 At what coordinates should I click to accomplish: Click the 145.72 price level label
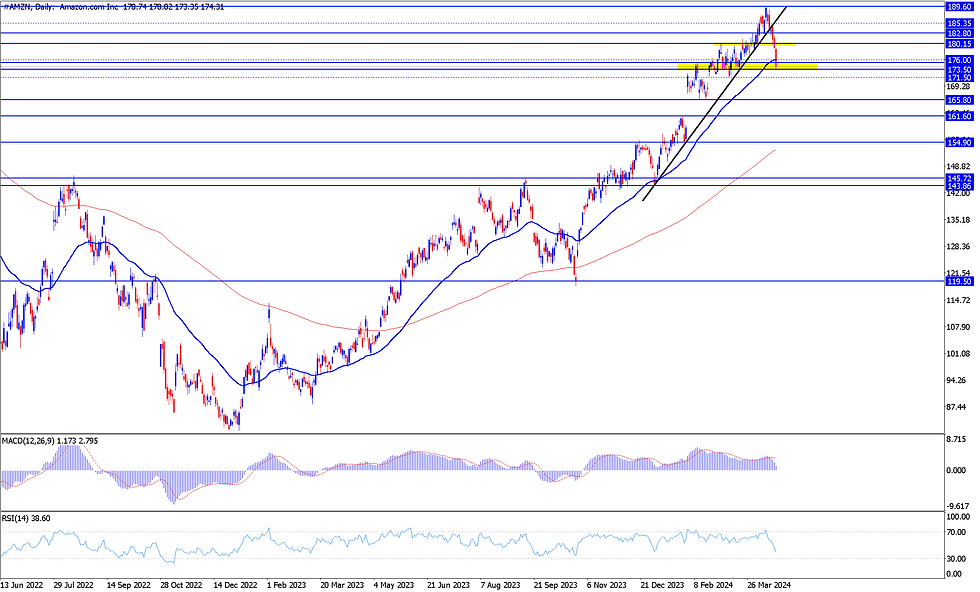[959, 178]
